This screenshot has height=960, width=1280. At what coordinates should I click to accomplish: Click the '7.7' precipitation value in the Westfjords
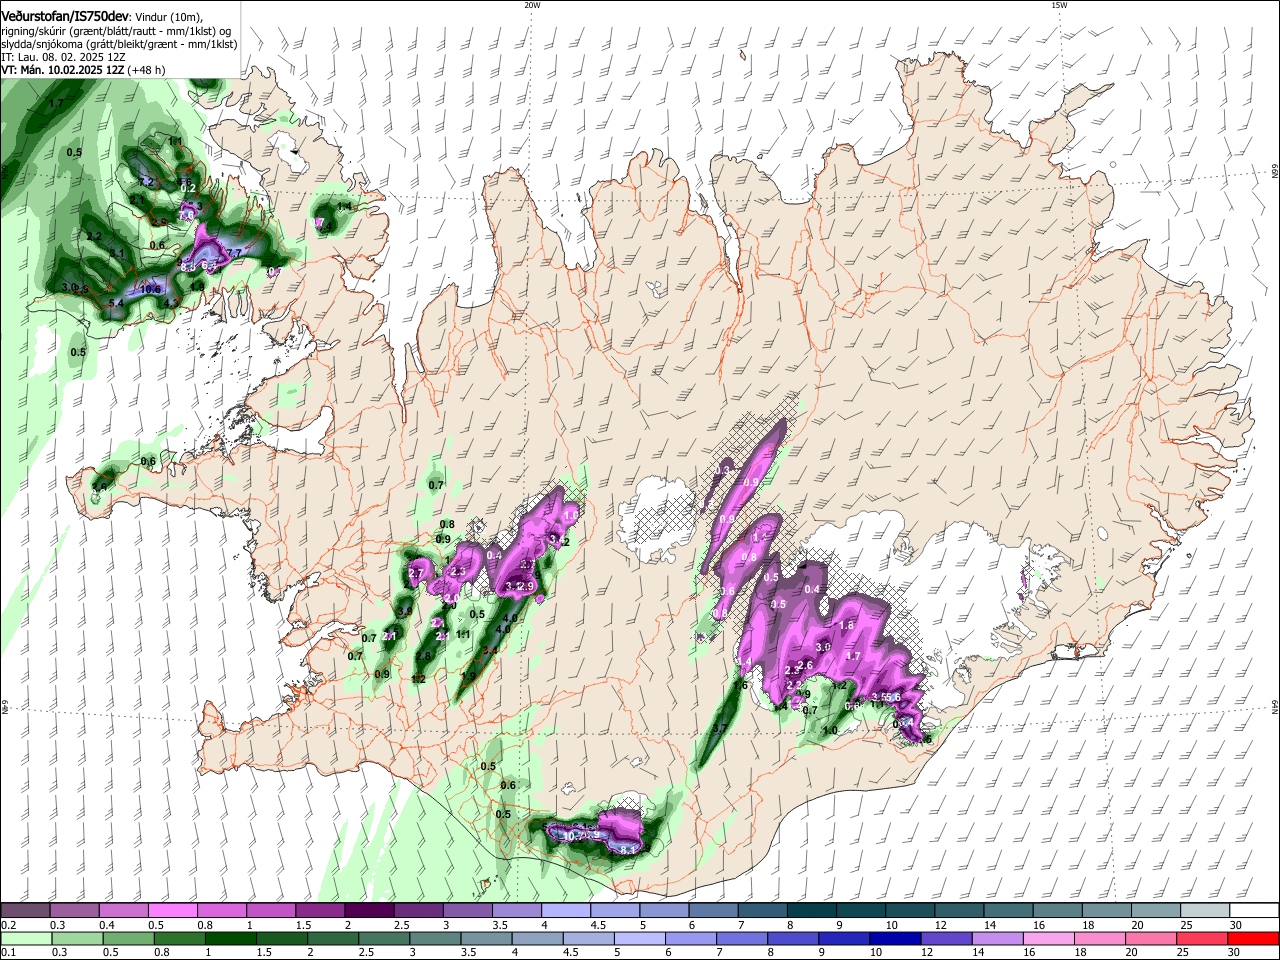235,253
